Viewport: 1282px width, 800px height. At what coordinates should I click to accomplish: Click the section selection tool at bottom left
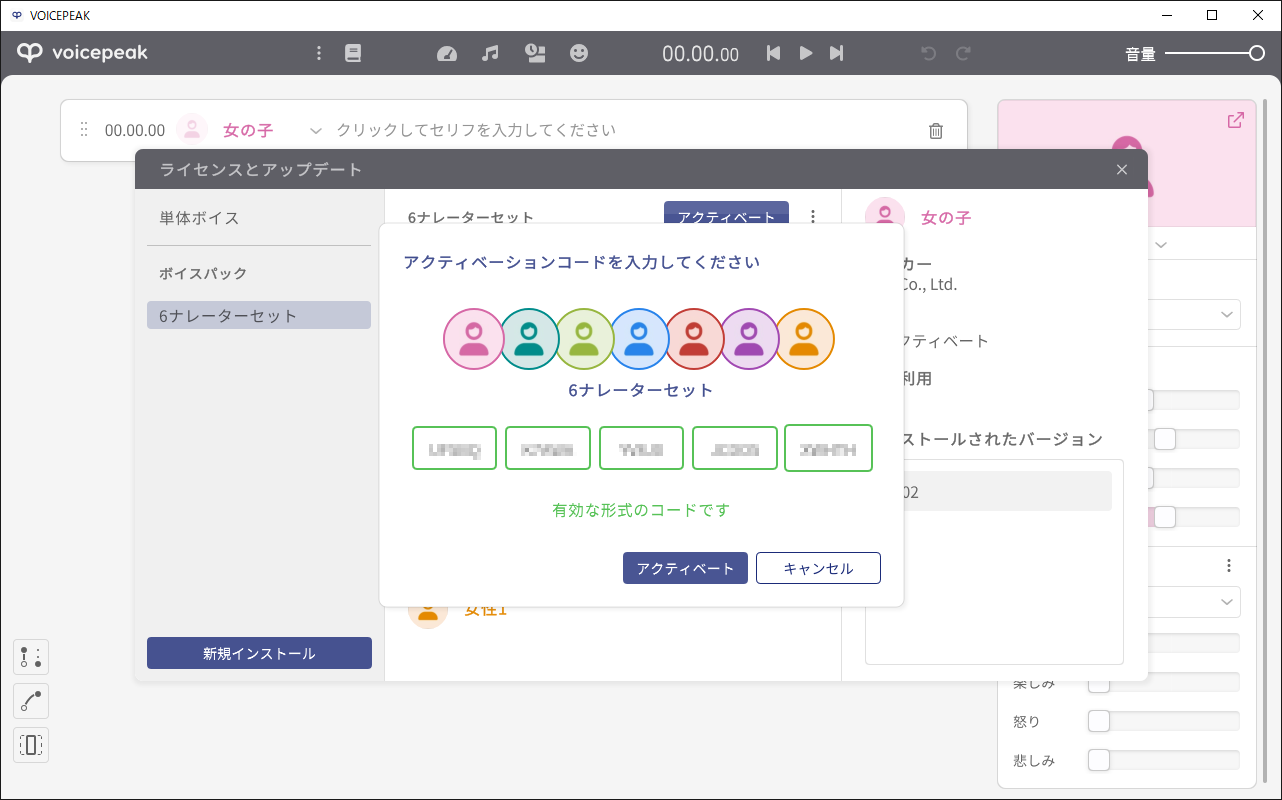(30, 745)
